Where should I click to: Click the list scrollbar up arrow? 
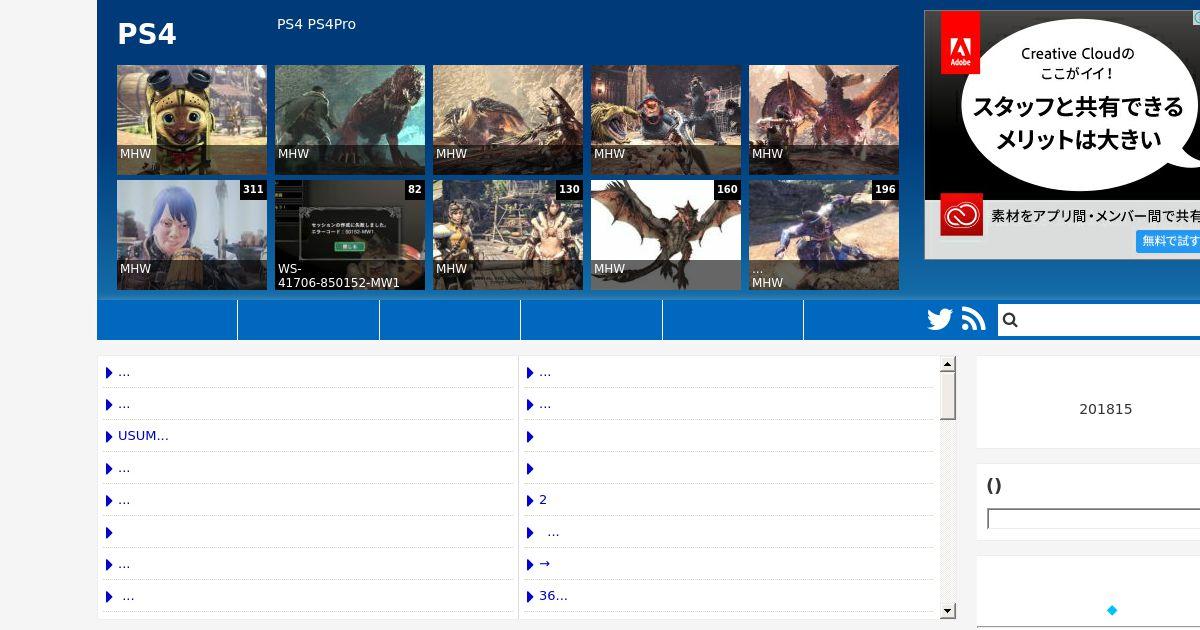click(x=948, y=365)
